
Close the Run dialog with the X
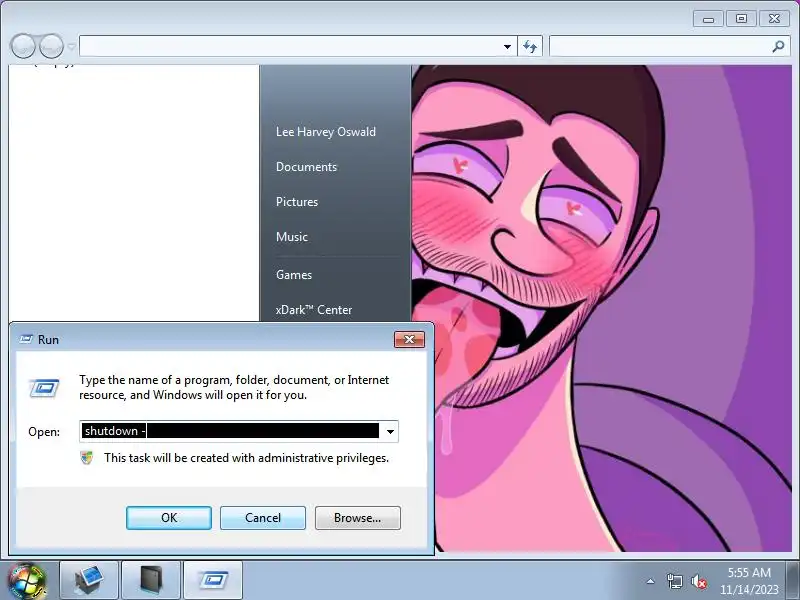409,339
